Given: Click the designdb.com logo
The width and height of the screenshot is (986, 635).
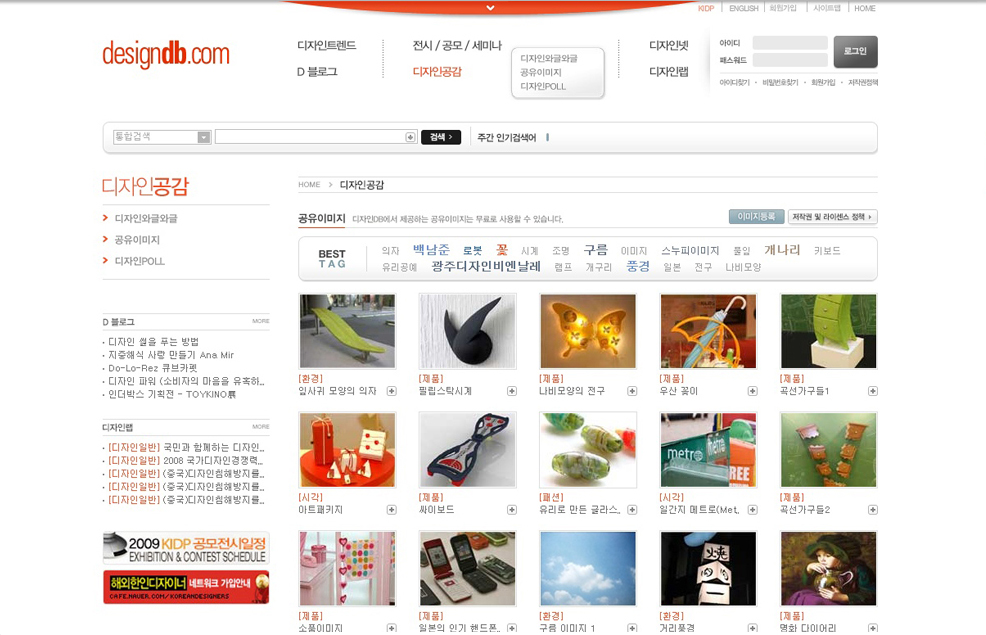Looking at the screenshot, I should coord(166,54).
